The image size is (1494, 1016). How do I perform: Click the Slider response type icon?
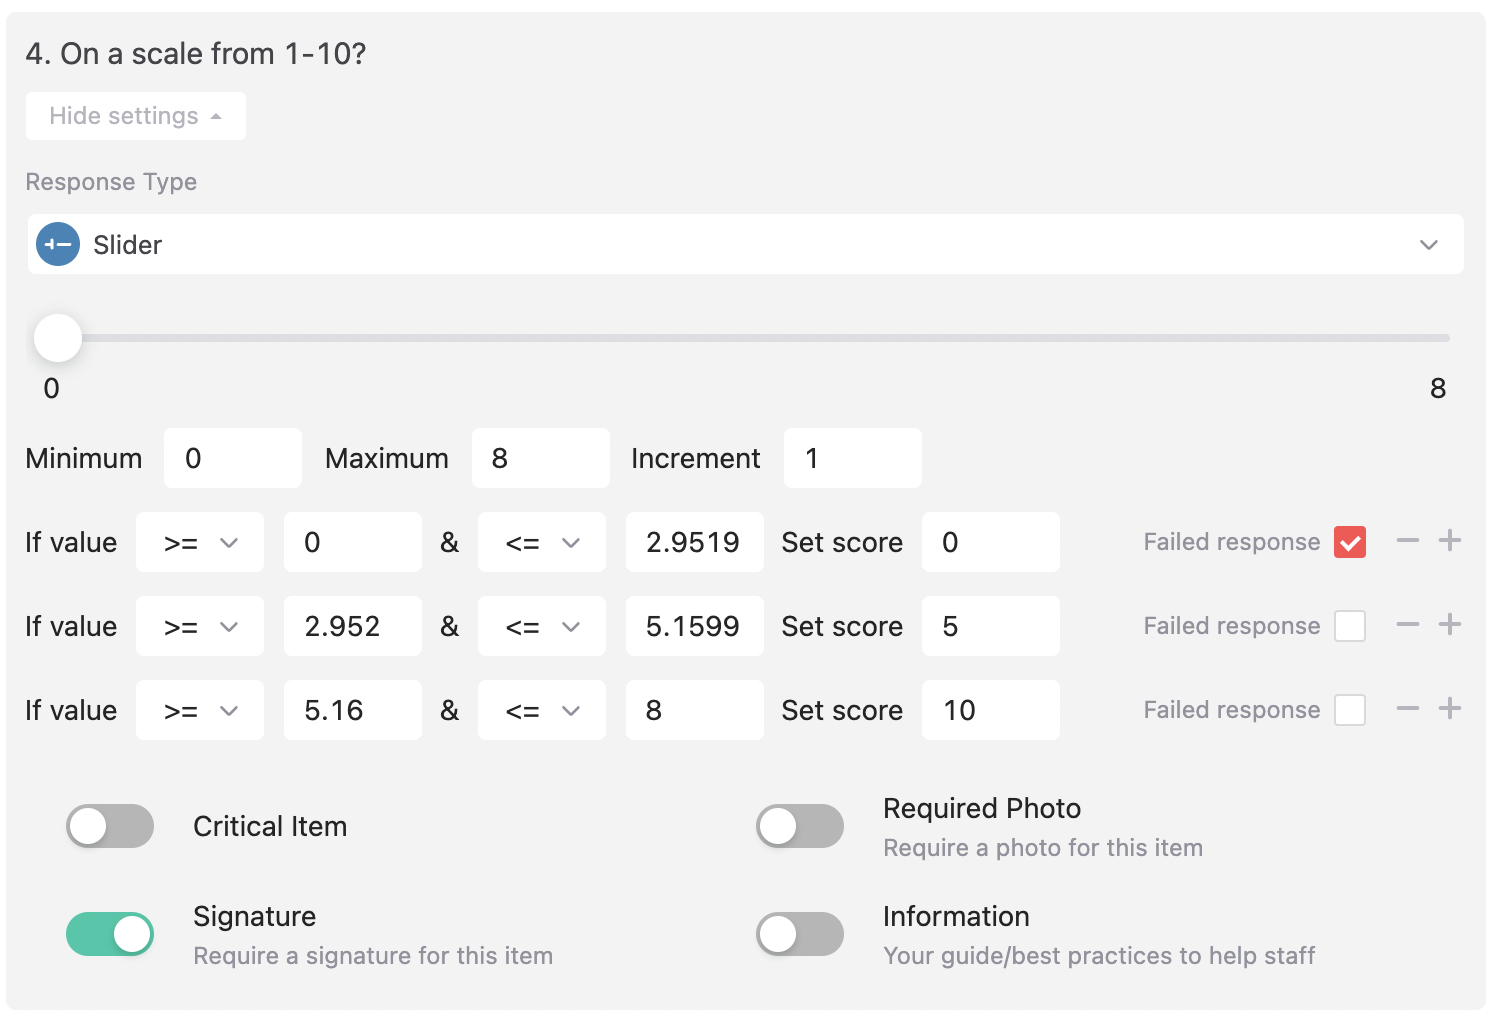pos(58,244)
